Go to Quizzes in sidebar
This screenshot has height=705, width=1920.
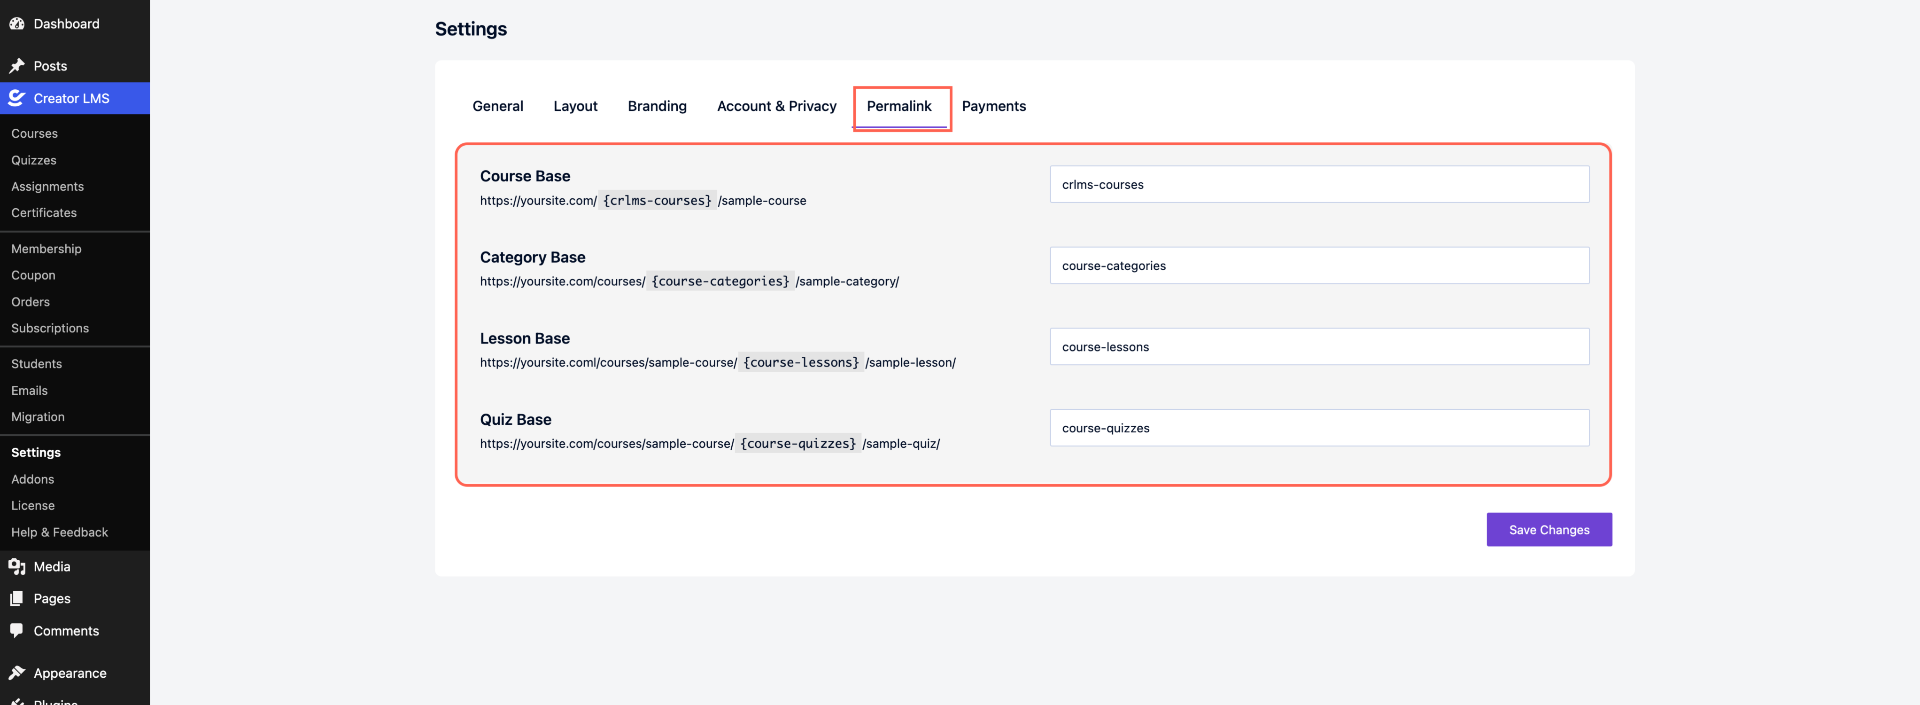pyautogui.click(x=34, y=160)
